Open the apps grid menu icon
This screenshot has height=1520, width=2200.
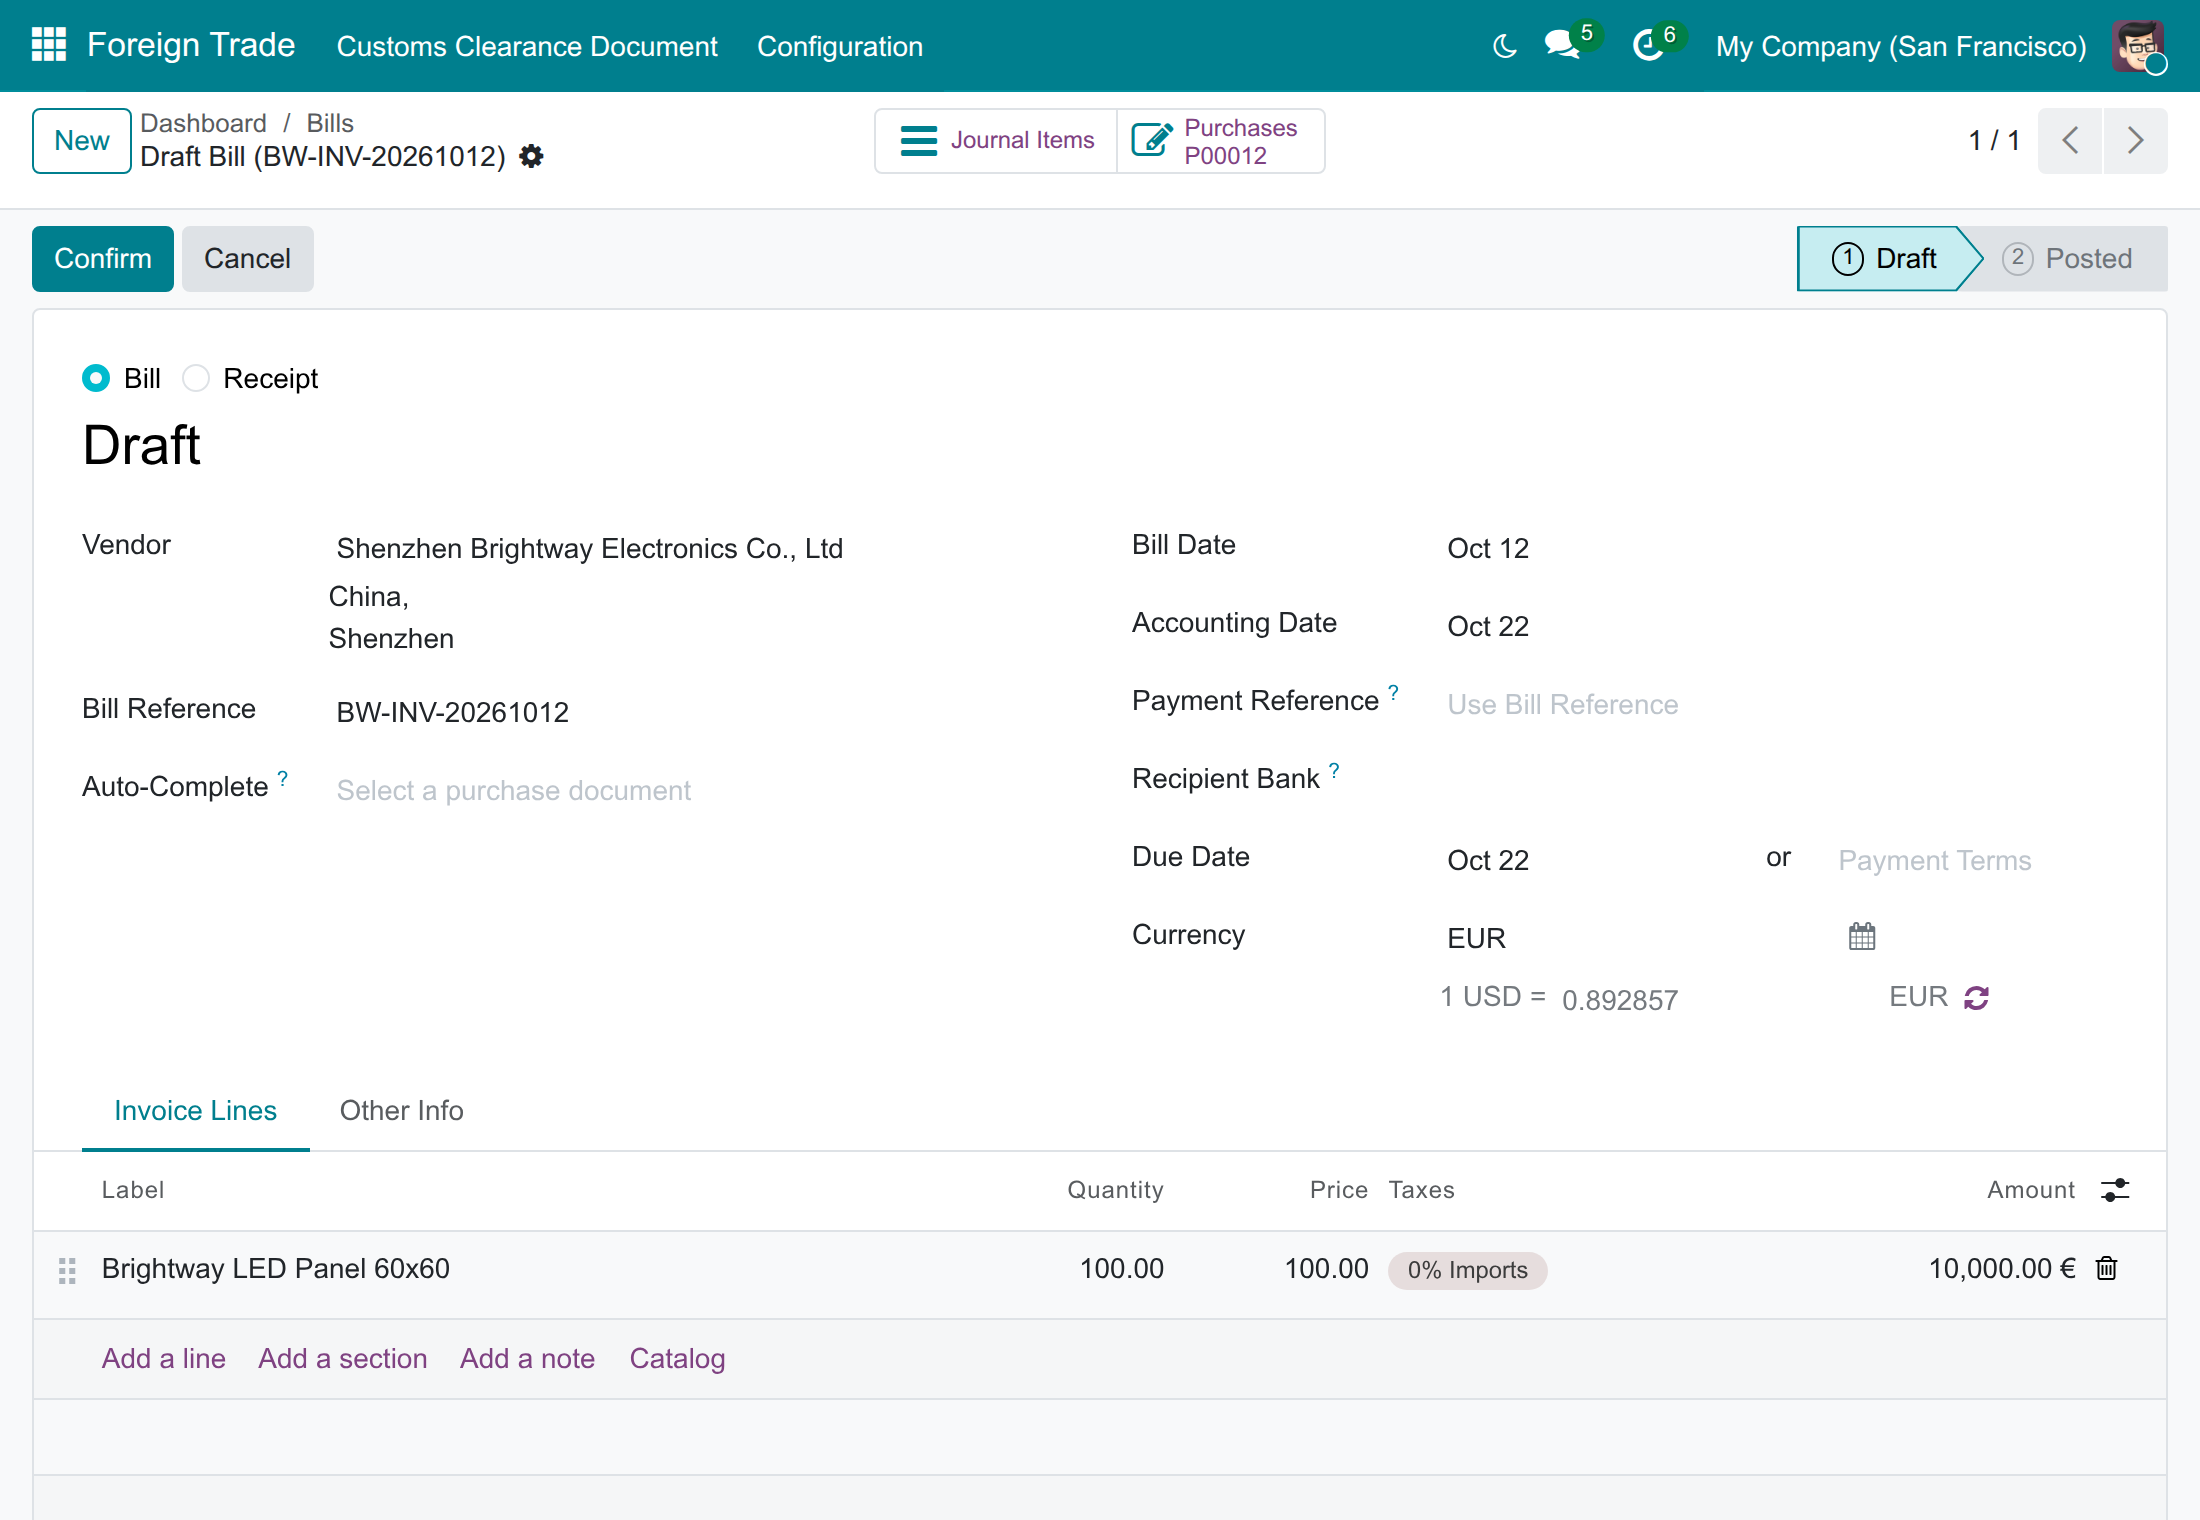click(x=48, y=45)
